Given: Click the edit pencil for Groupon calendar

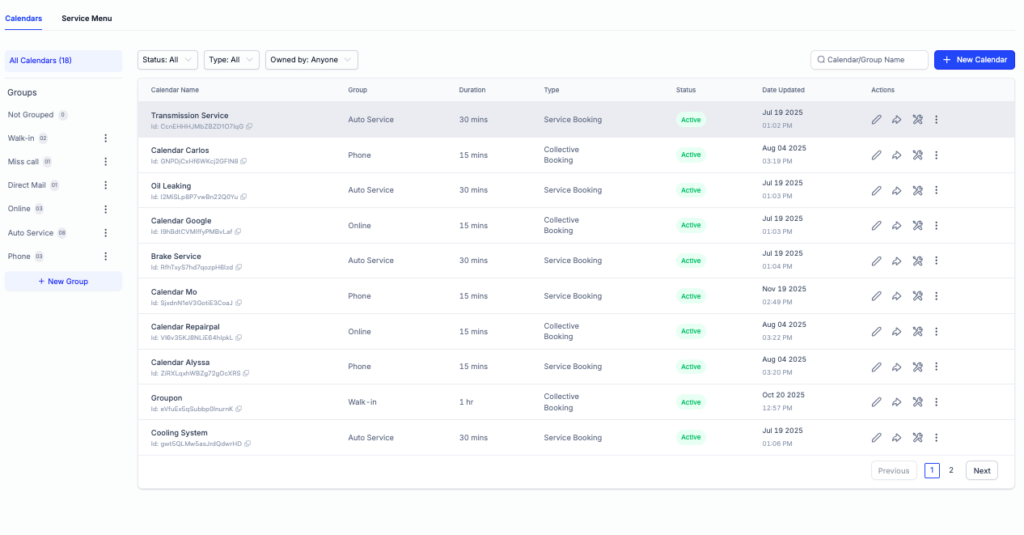Looking at the screenshot, I should [876, 402].
